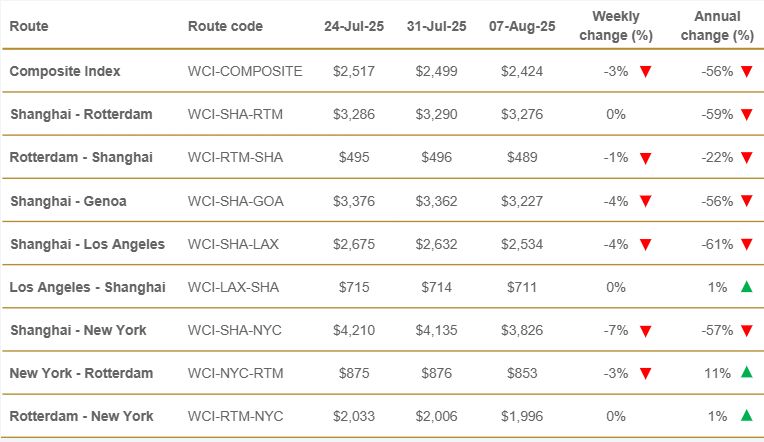Select the Route column header
Image resolution: width=764 pixels, height=442 pixels.
[29, 26]
